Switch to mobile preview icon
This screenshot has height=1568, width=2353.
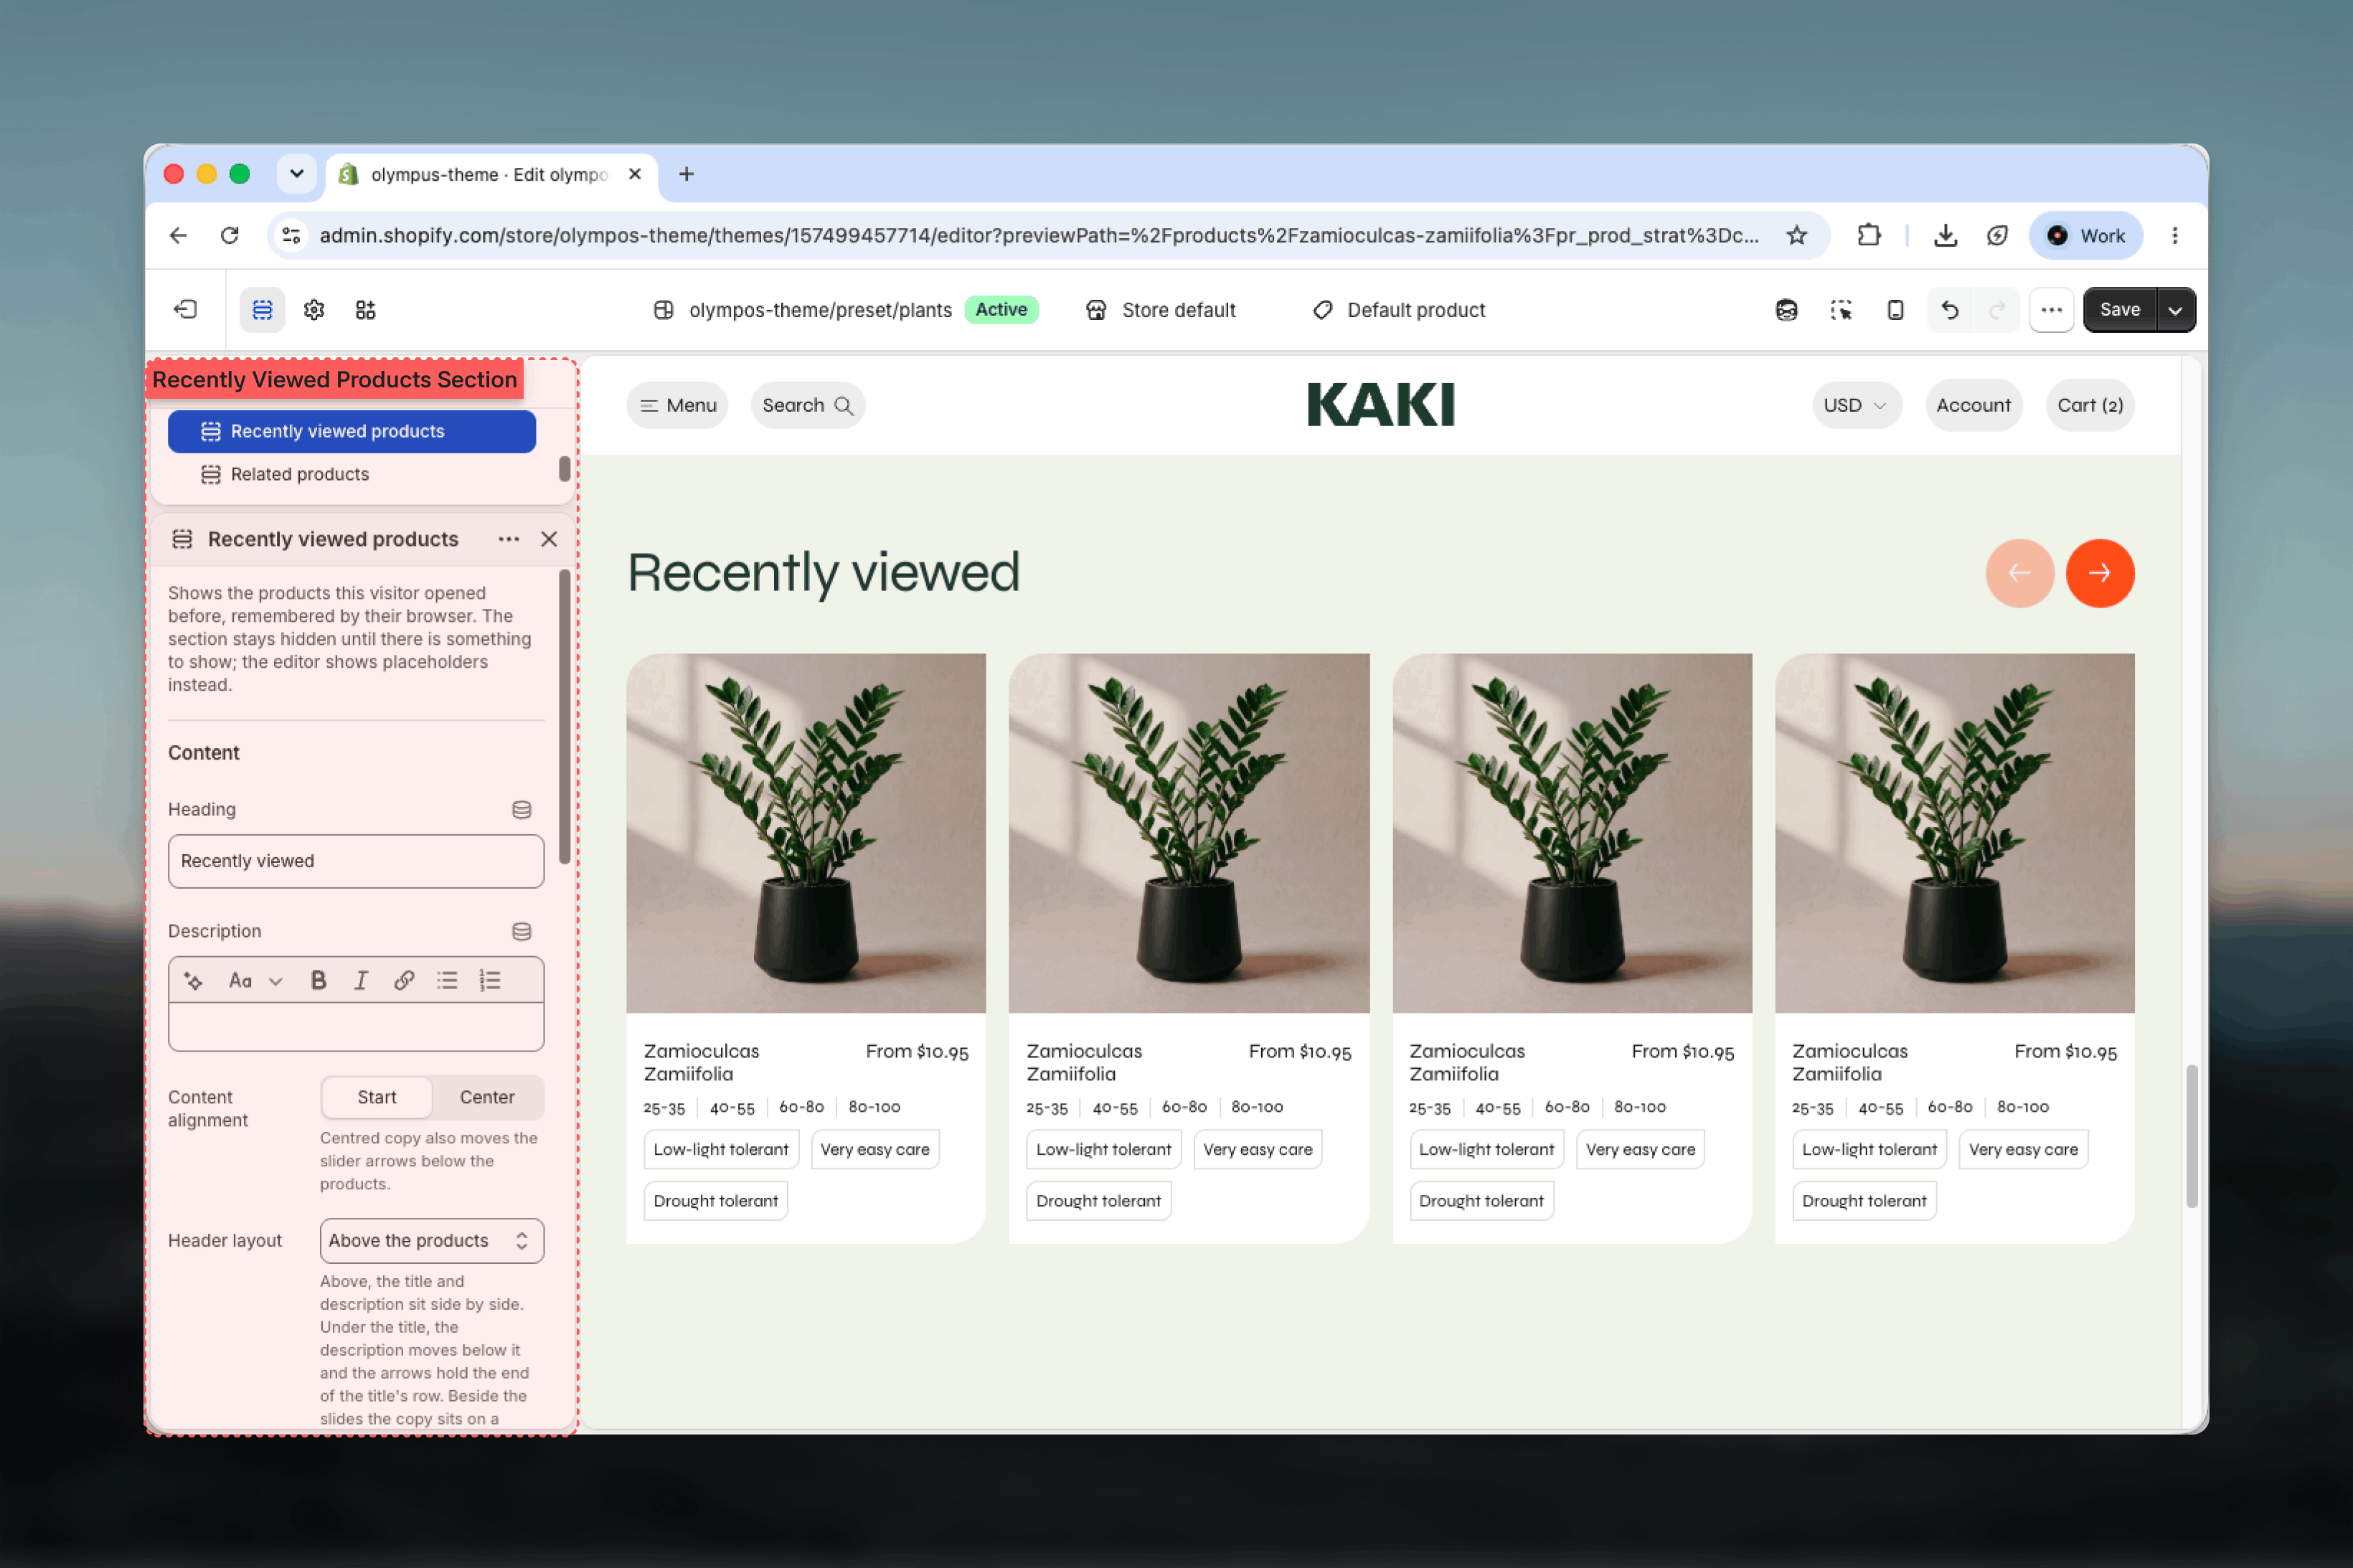[1895, 310]
